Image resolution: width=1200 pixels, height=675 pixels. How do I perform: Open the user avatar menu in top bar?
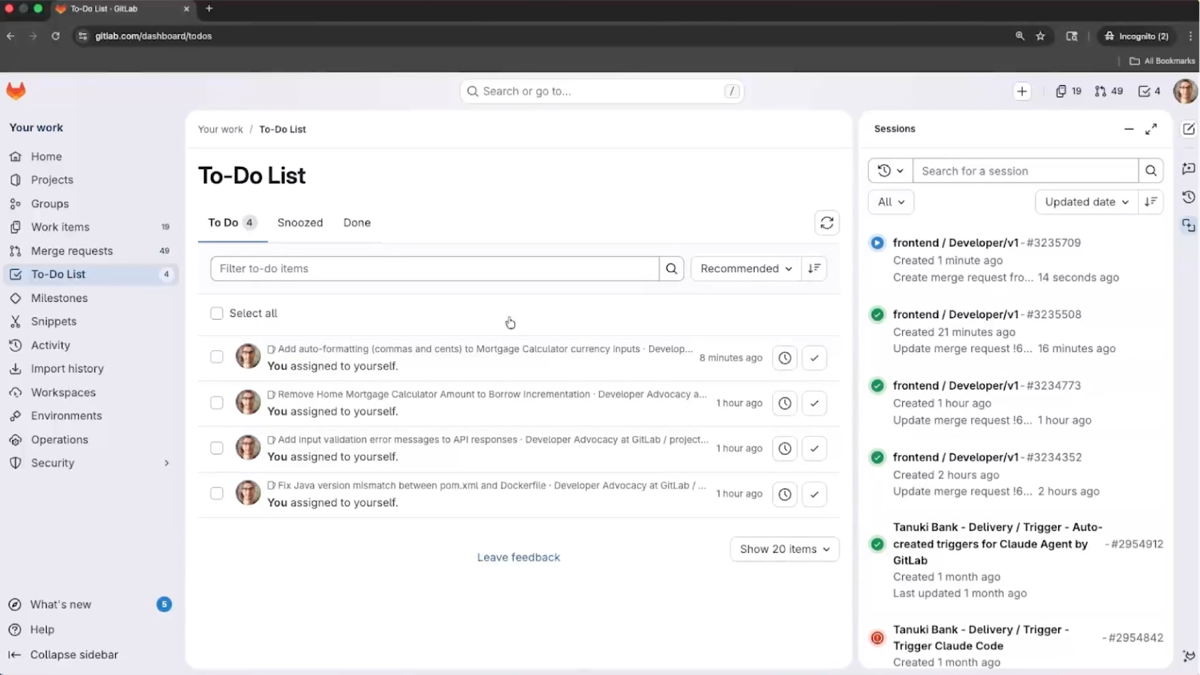click(1185, 91)
